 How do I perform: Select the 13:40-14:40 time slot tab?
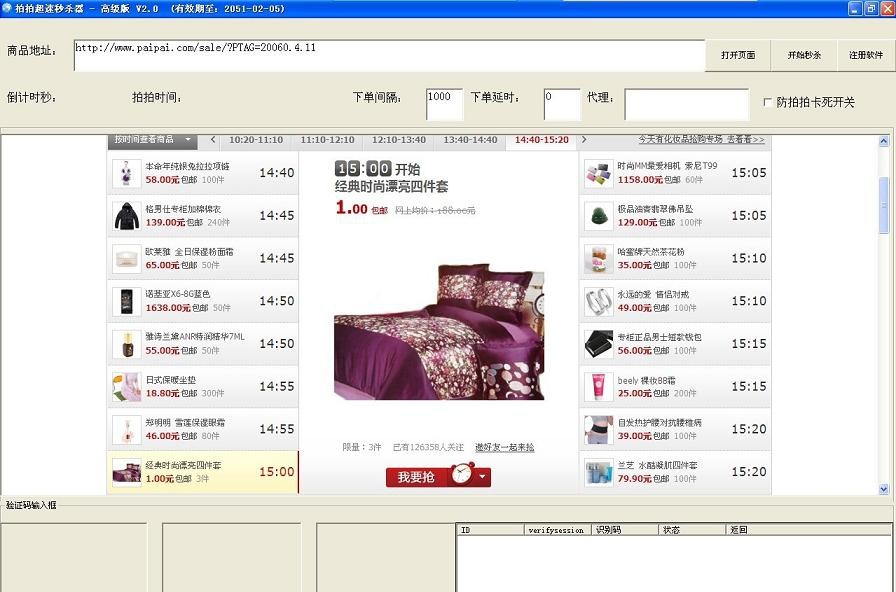tap(471, 140)
